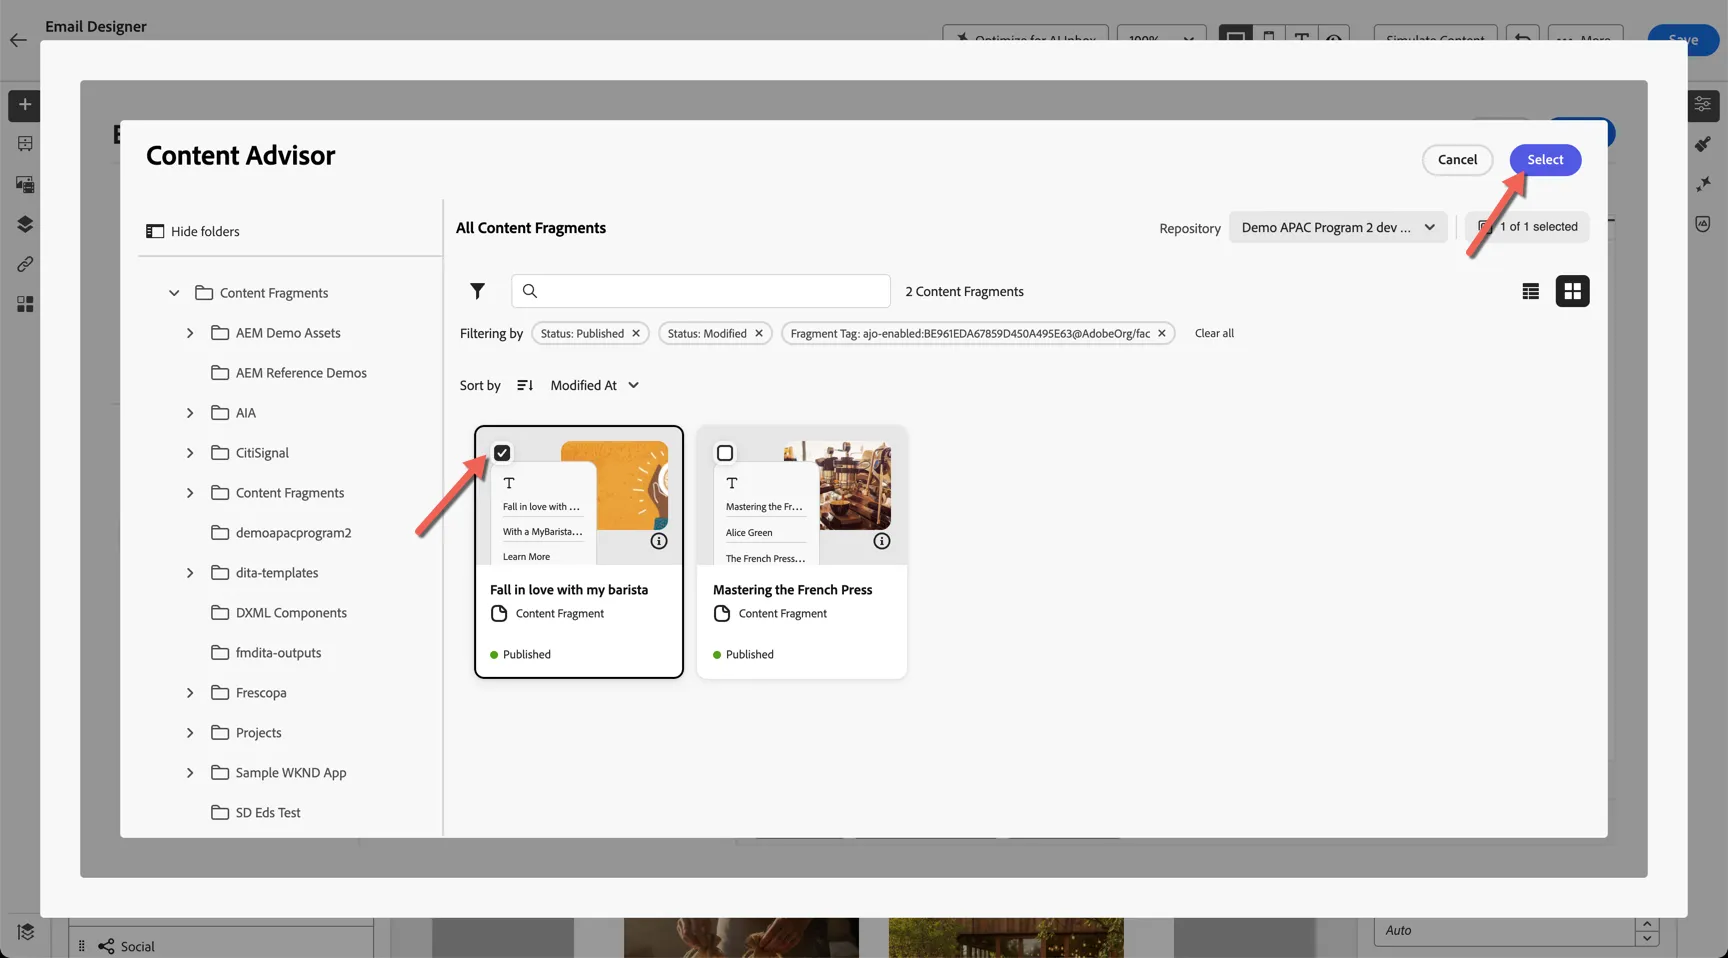This screenshot has height=958, width=1728.
Task: Click the Hide folders panel icon
Action: coord(155,231)
